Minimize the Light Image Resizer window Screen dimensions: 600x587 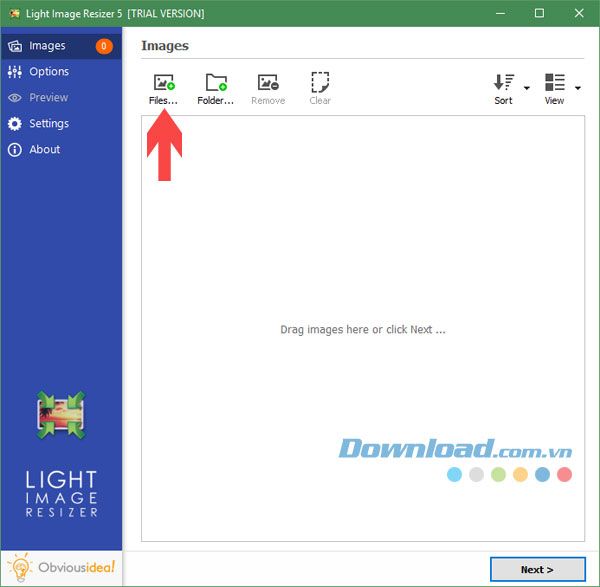(x=500, y=13)
